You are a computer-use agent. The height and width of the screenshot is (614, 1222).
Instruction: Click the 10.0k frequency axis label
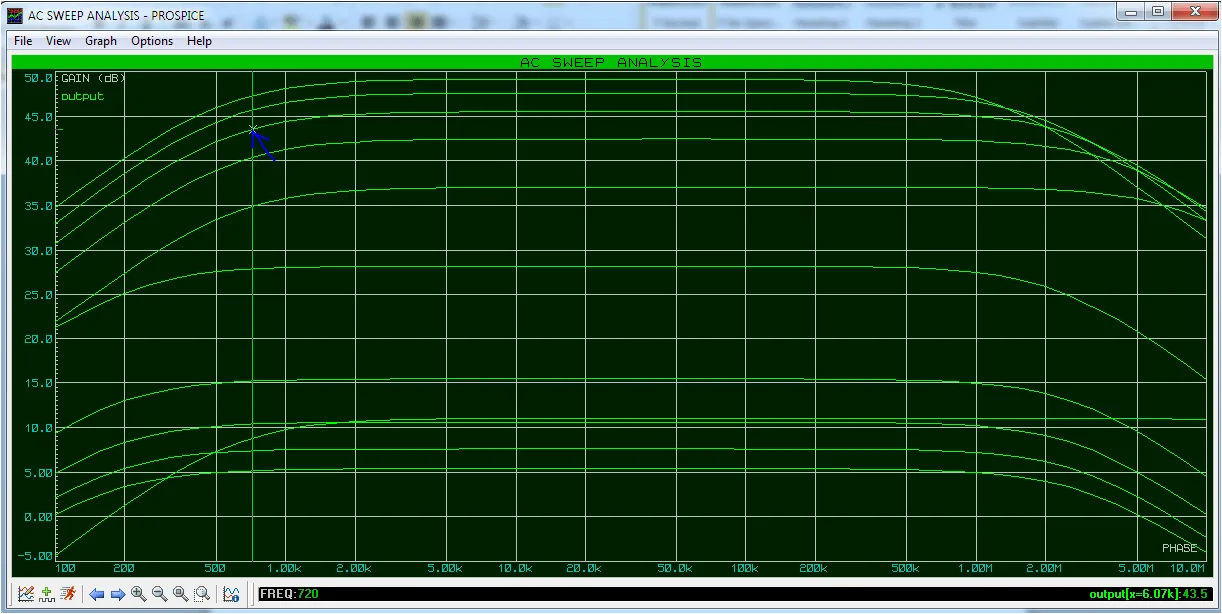point(514,568)
